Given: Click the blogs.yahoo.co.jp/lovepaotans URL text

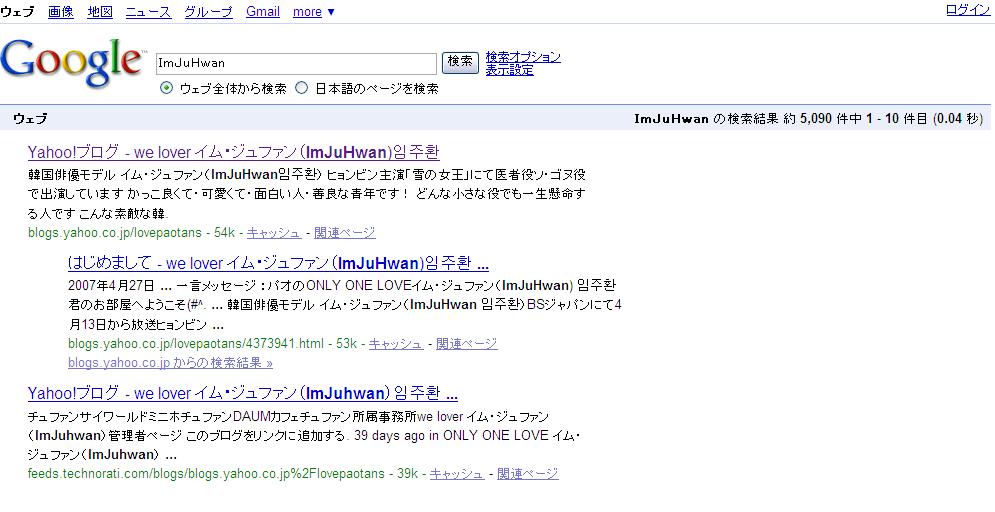Looking at the screenshot, I should click(115, 233).
